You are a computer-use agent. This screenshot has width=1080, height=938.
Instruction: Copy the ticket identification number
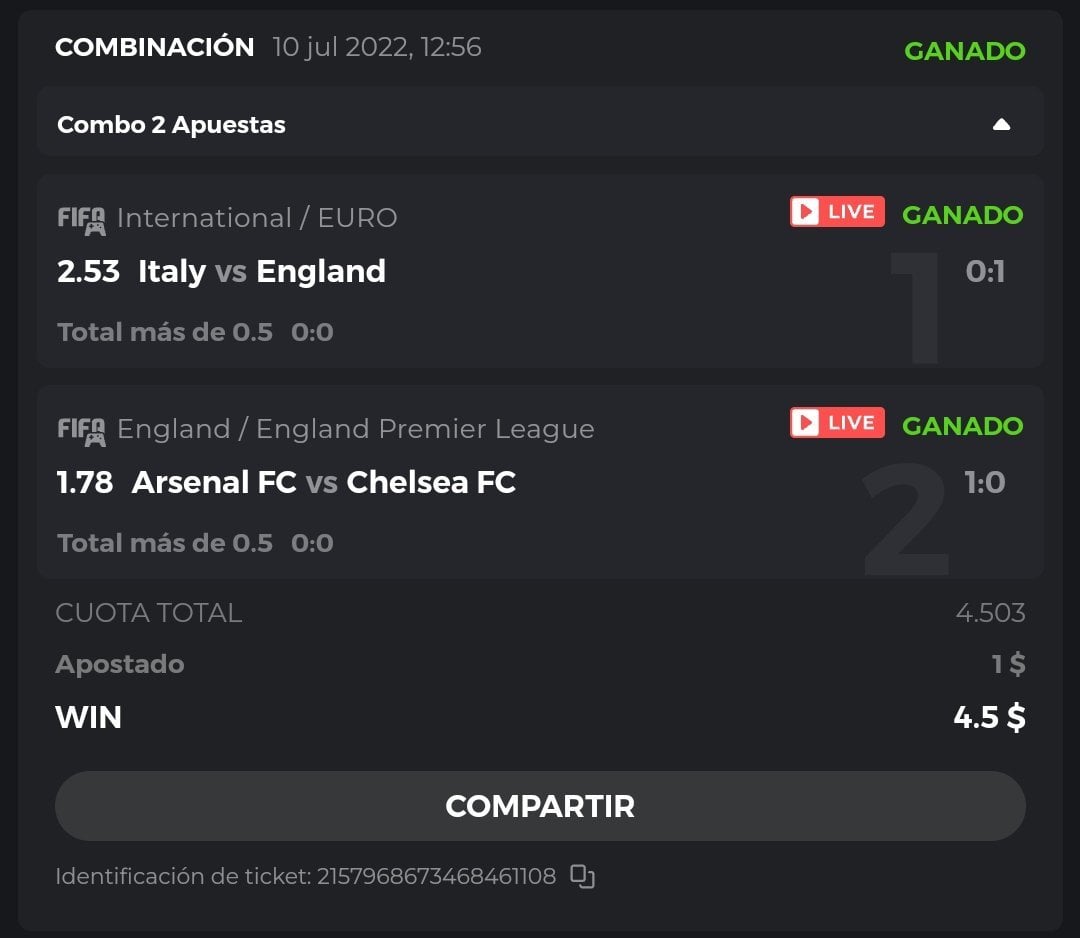coord(582,877)
